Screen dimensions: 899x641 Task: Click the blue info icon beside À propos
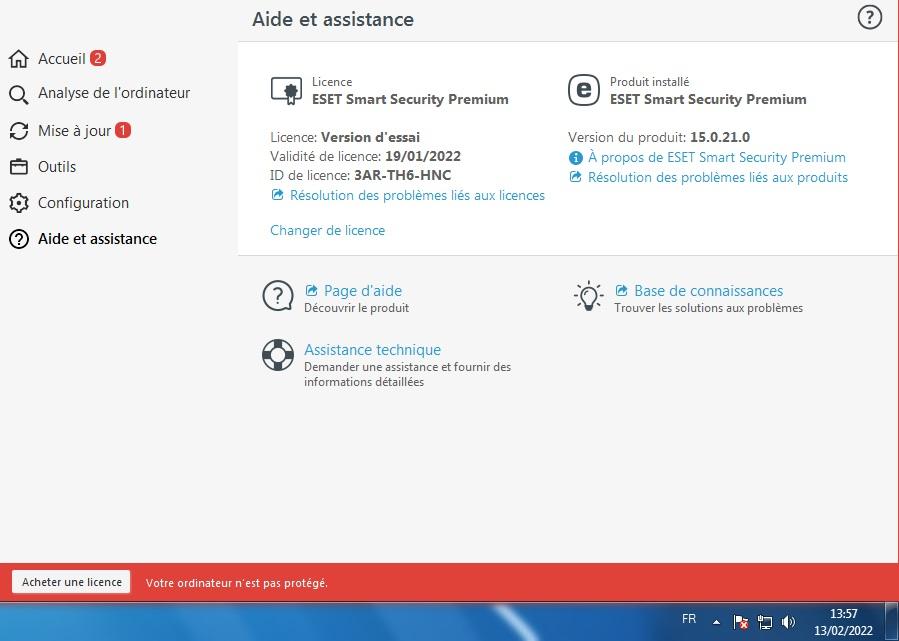coord(575,158)
